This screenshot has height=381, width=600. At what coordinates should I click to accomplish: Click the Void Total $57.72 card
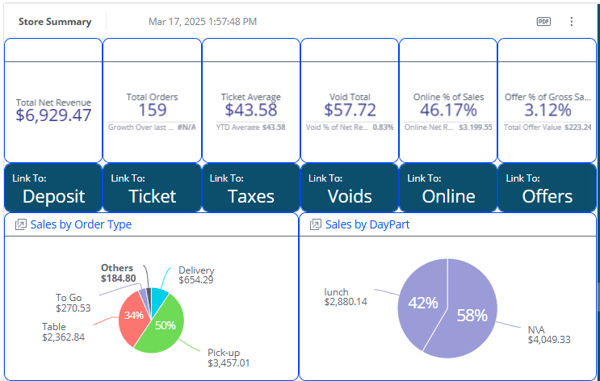click(349, 100)
